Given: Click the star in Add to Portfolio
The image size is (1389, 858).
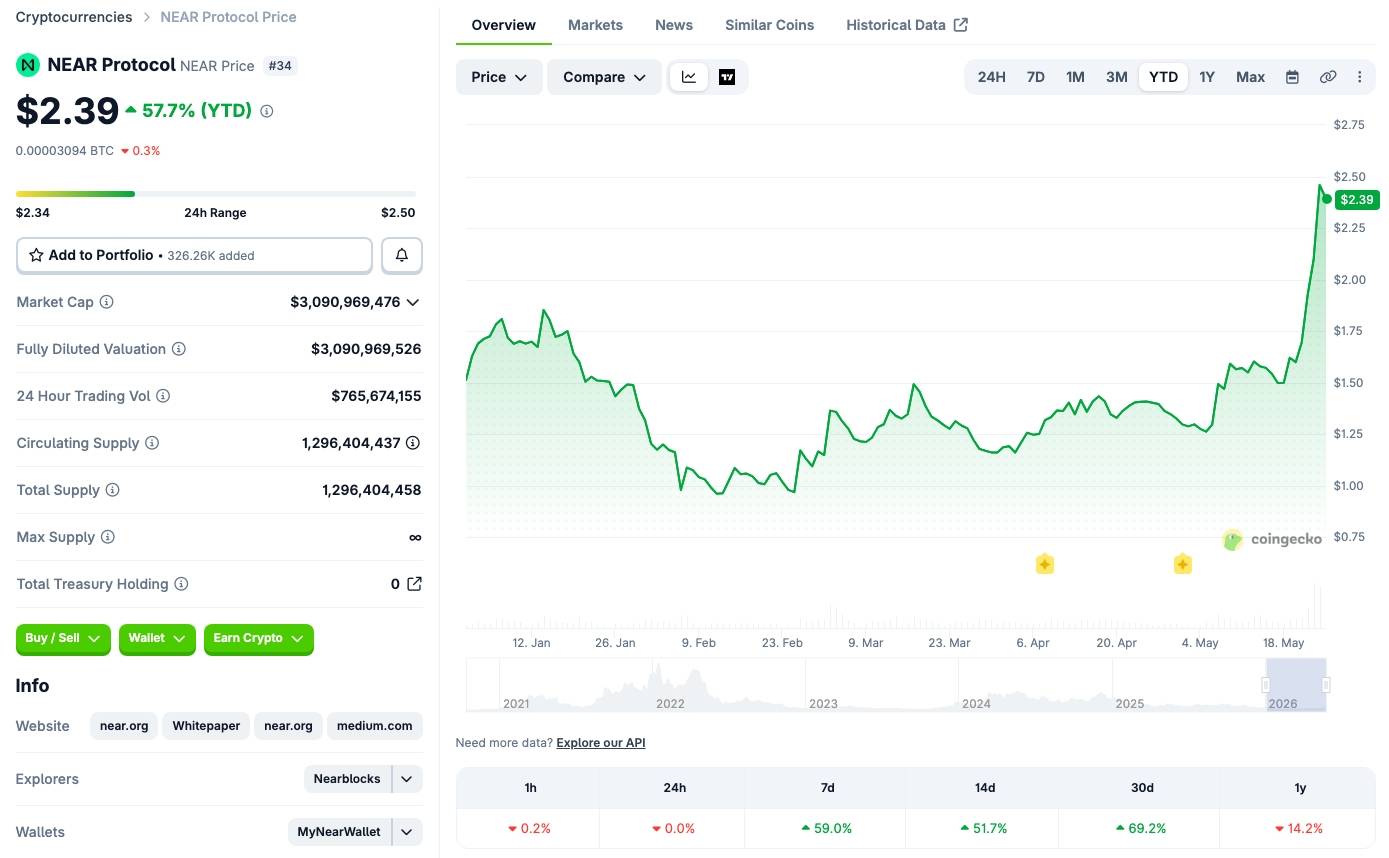Looking at the screenshot, I should (x=36, y=255).
